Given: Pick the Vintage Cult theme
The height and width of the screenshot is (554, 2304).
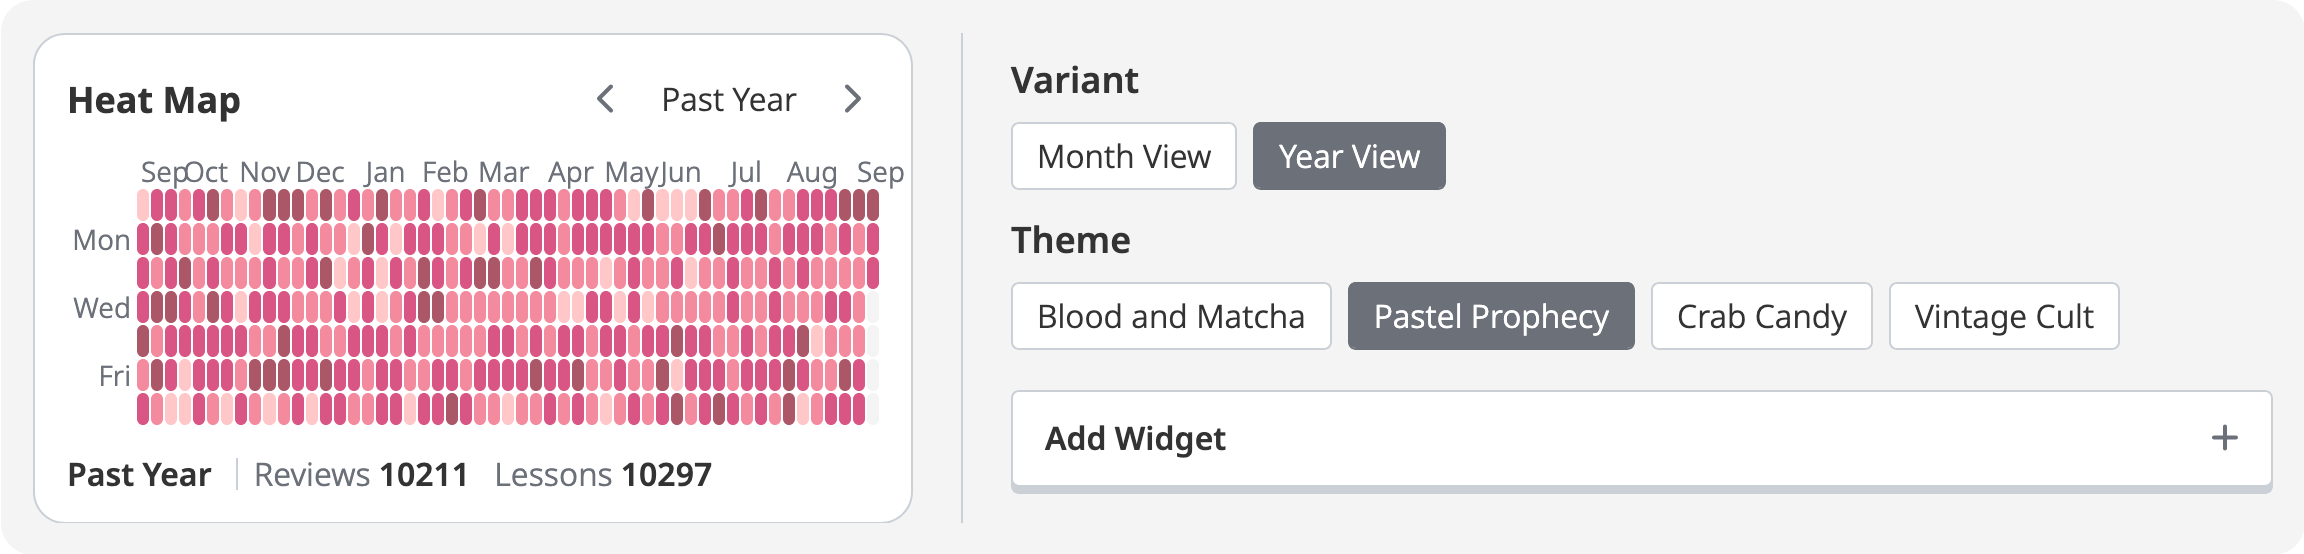Looking at the screenshot, I should point(2003,316).
